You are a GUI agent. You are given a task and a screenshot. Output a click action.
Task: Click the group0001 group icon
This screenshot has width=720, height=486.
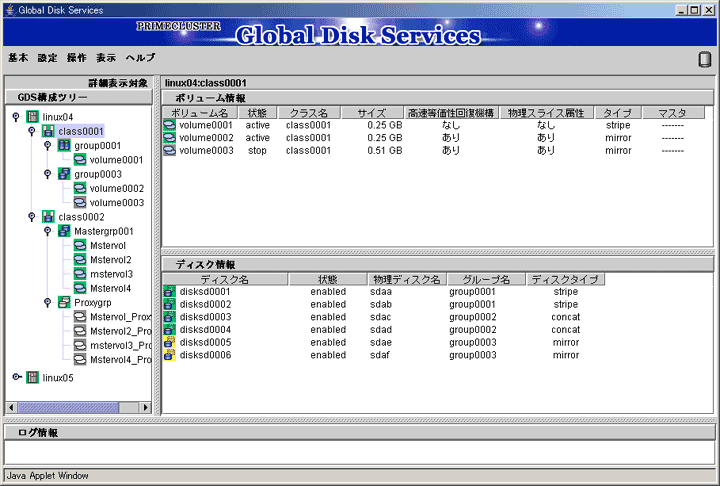64,145
